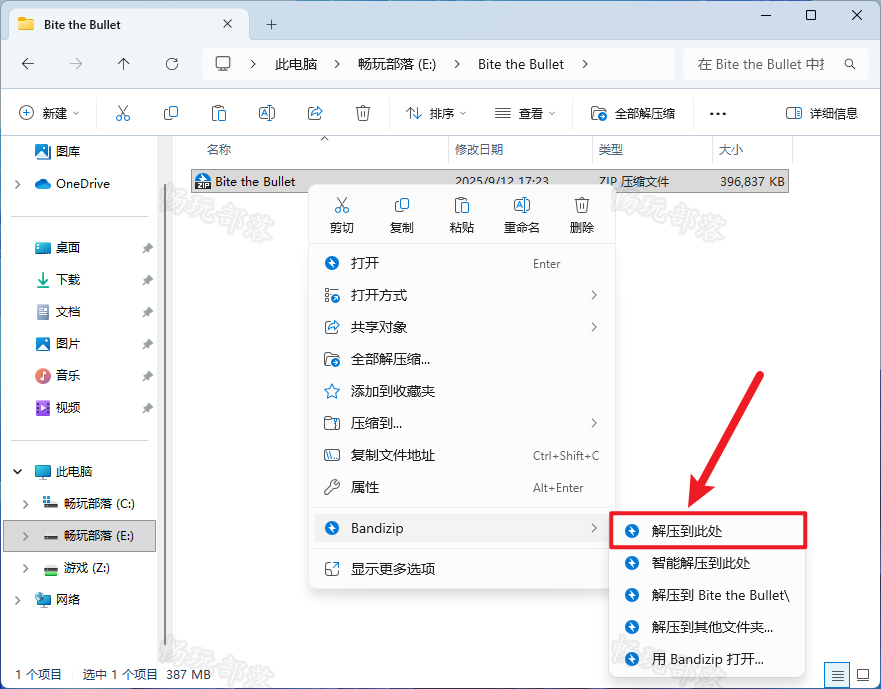This screenshot has height=689, width=881.
Task: Select 剪切 in the context menu
Action: (342, 215)
